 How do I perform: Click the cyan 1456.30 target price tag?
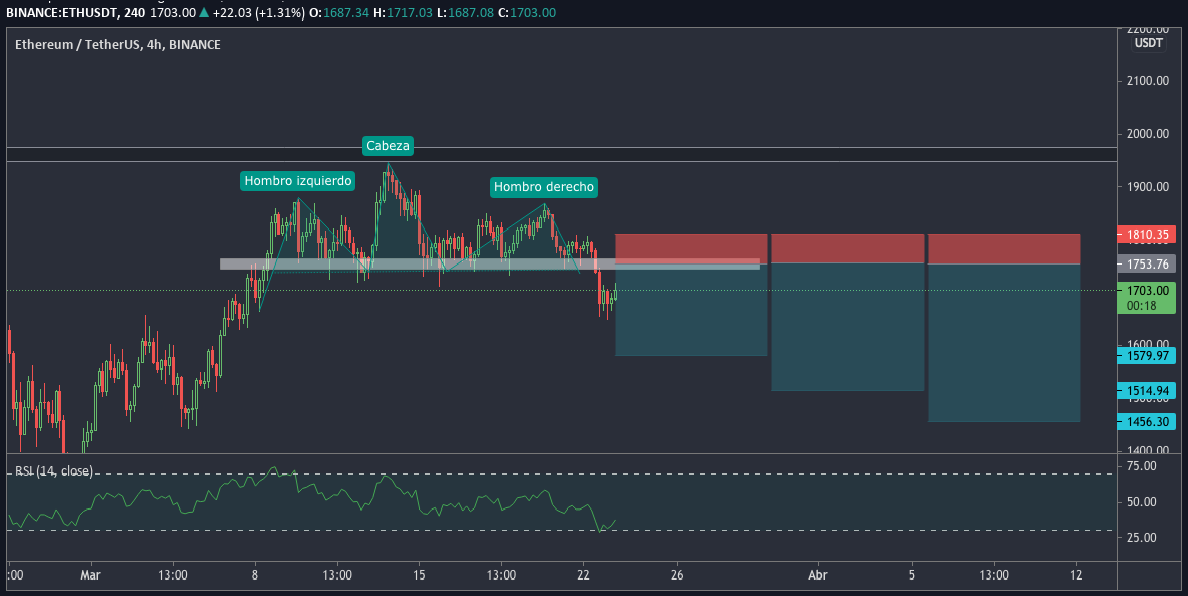pyautogui.click(x=1147, y=422)
